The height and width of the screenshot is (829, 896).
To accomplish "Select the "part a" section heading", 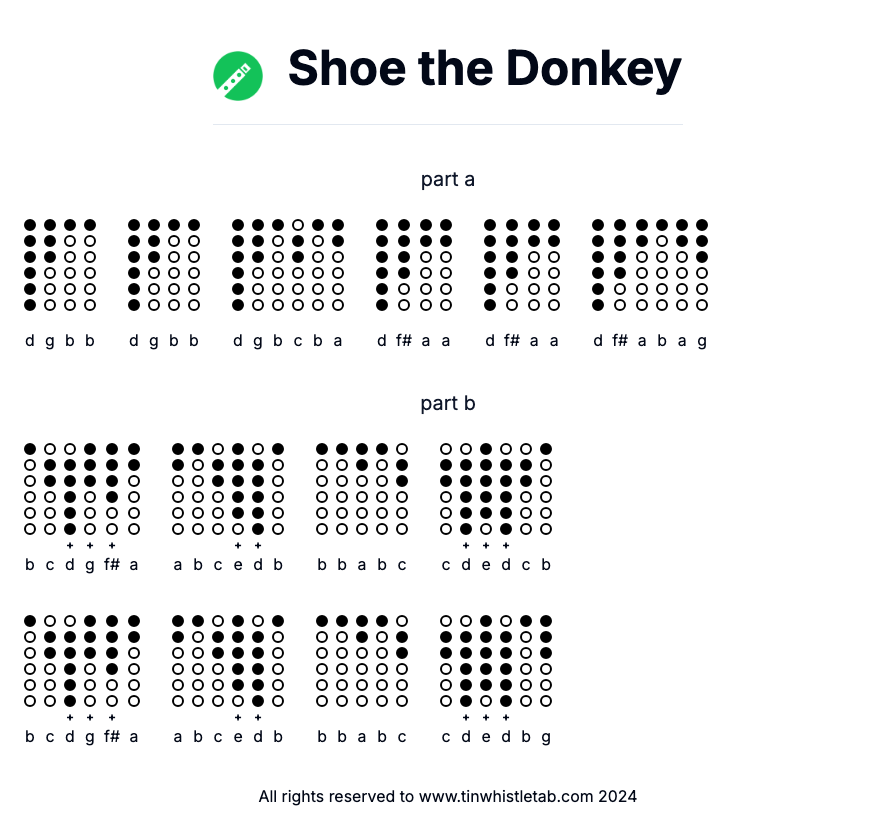I will [448, 180].
